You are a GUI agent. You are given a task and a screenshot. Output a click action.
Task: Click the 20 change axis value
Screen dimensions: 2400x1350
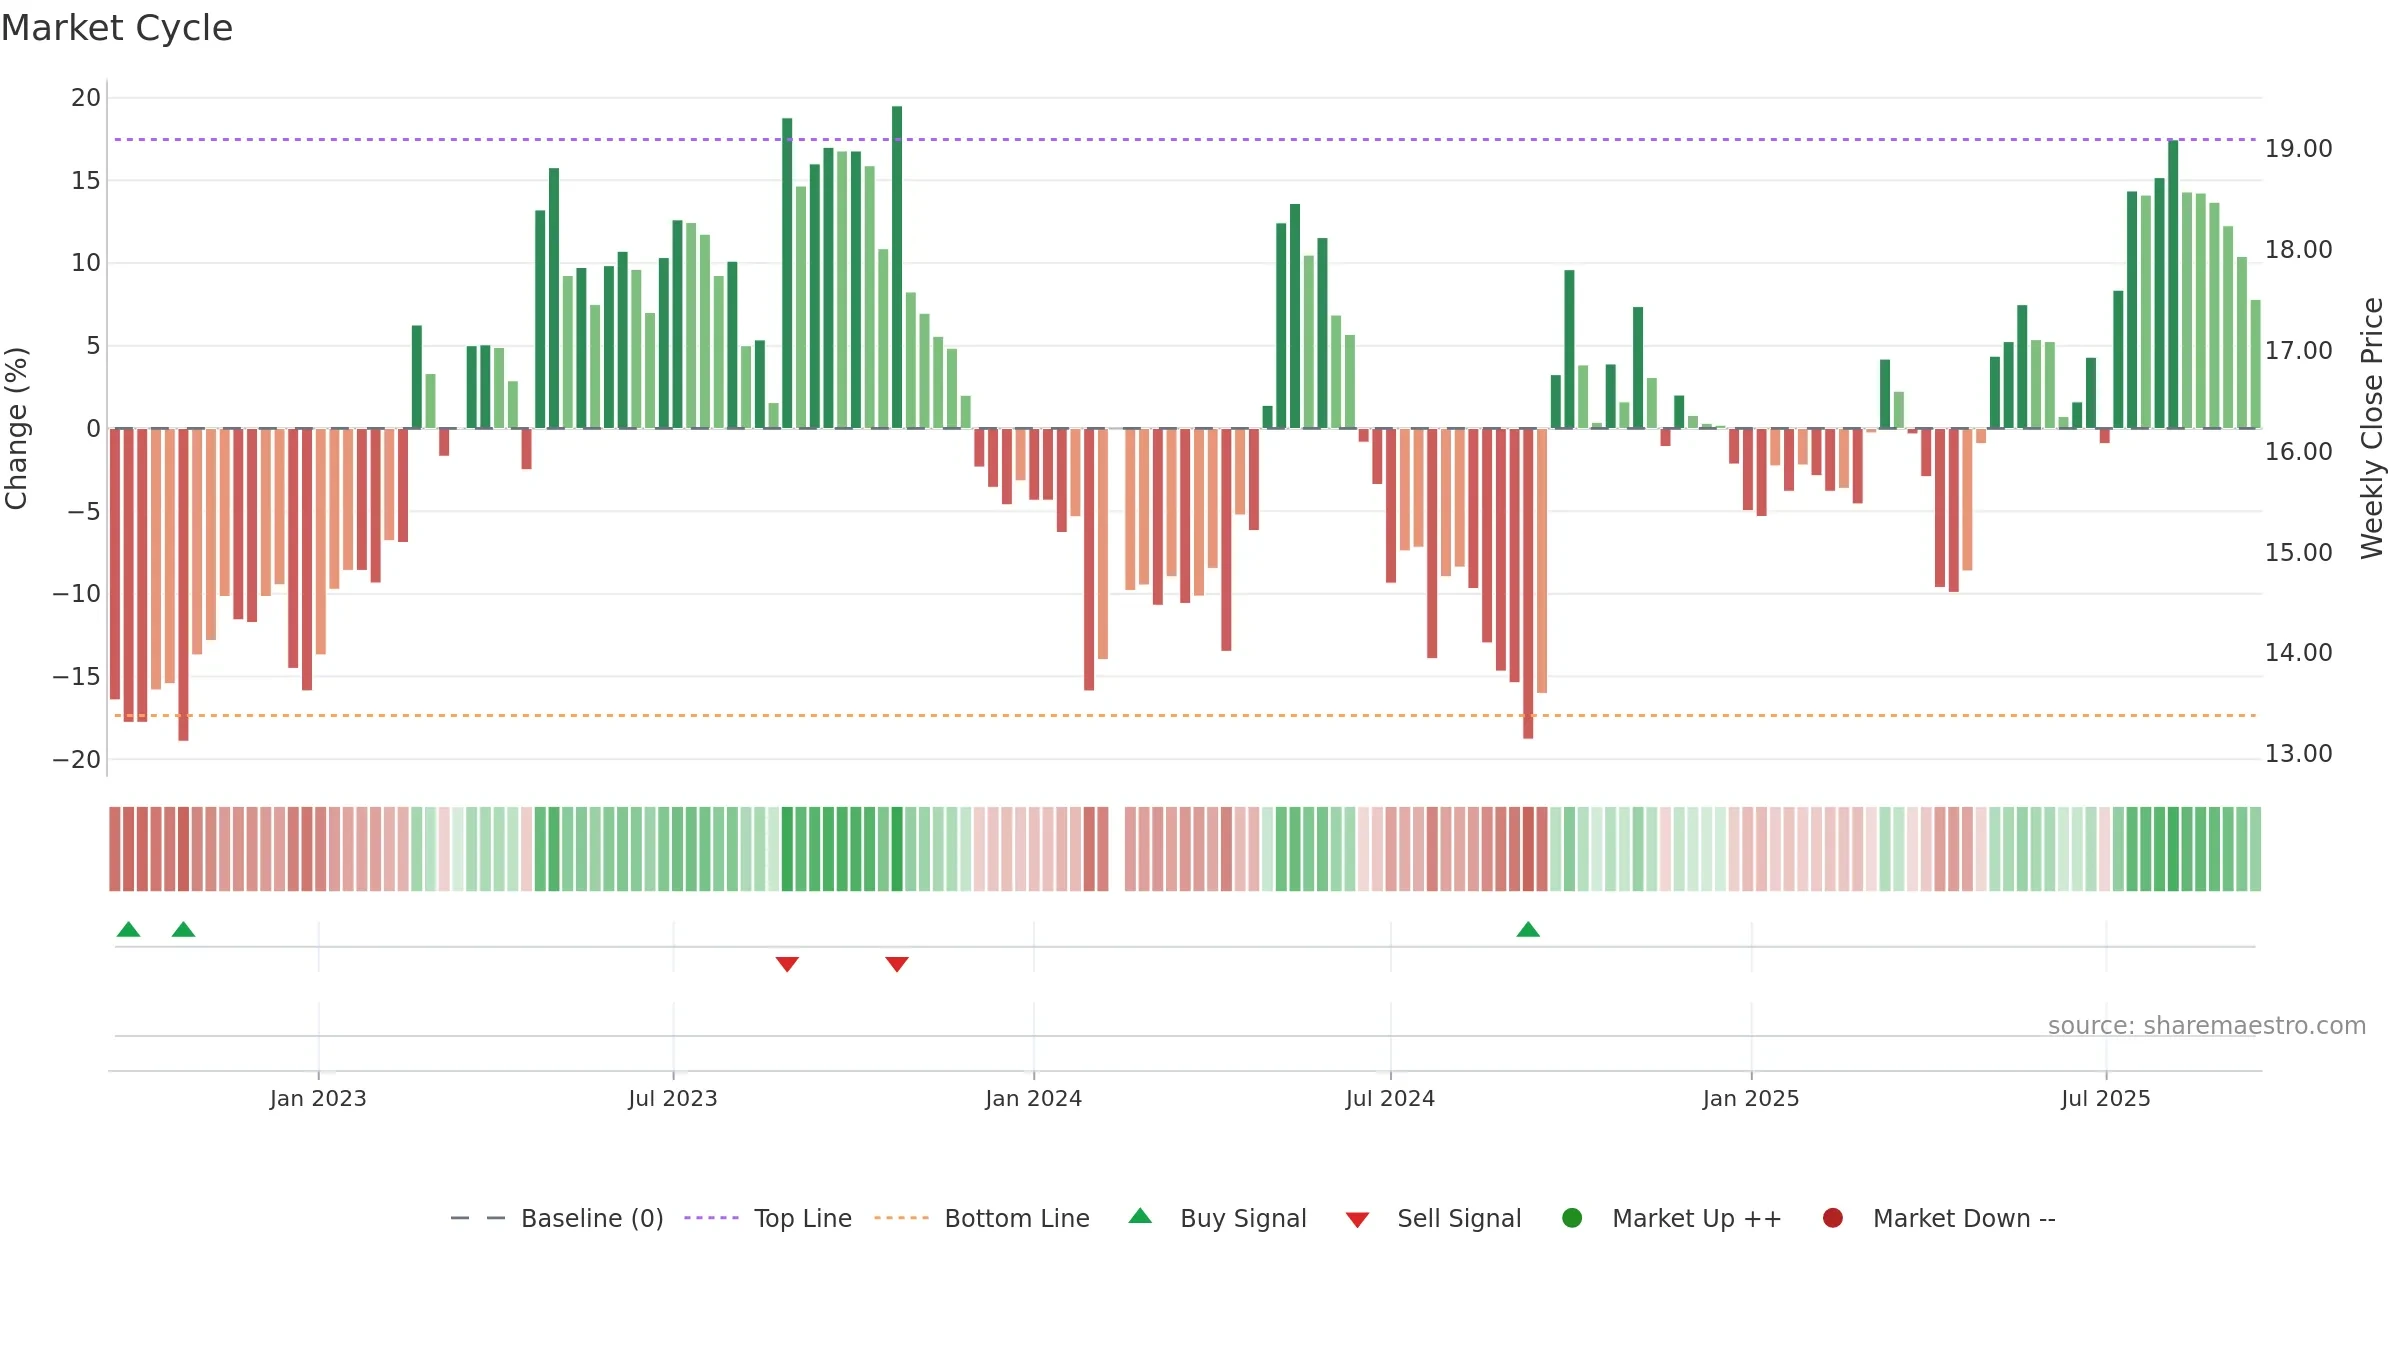(x=86, y=98)
